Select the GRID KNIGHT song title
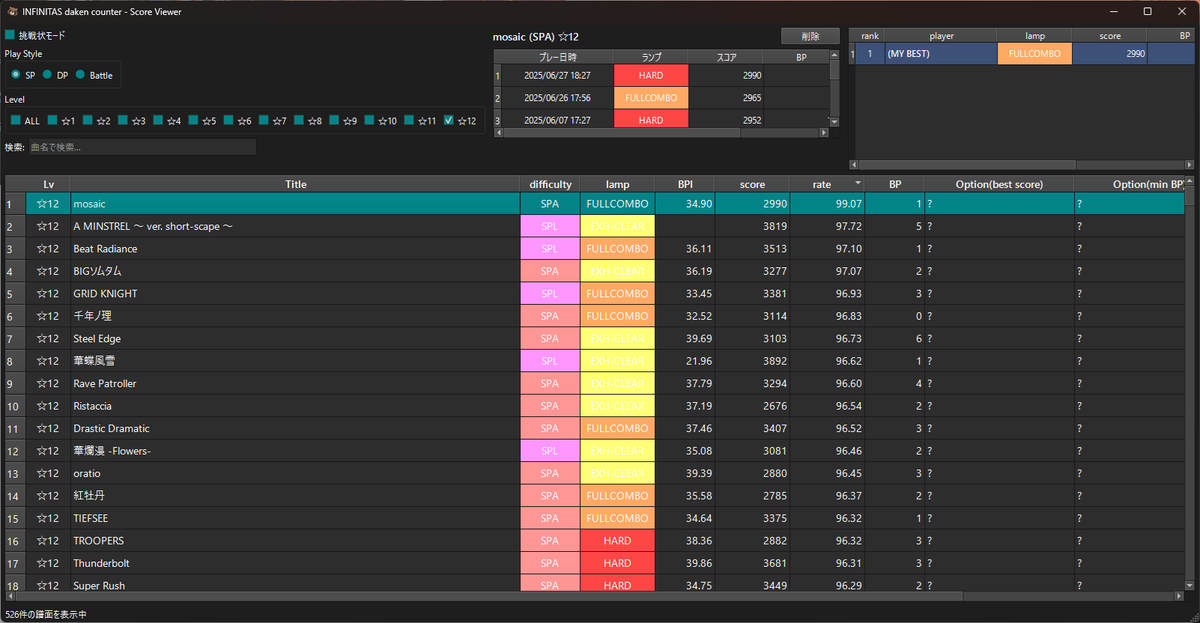Screen dimensions: 1200x623 coord(105,293)
